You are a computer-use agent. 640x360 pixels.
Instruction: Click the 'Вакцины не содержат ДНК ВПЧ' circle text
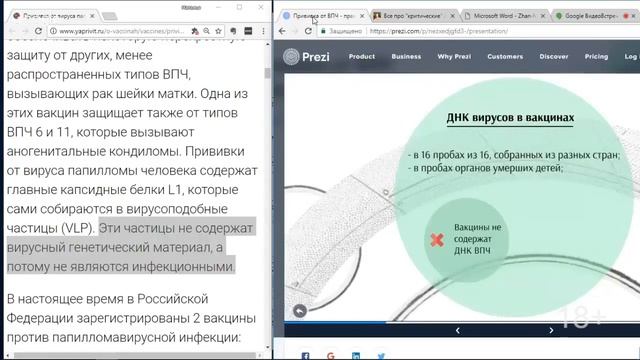point(478,239)
